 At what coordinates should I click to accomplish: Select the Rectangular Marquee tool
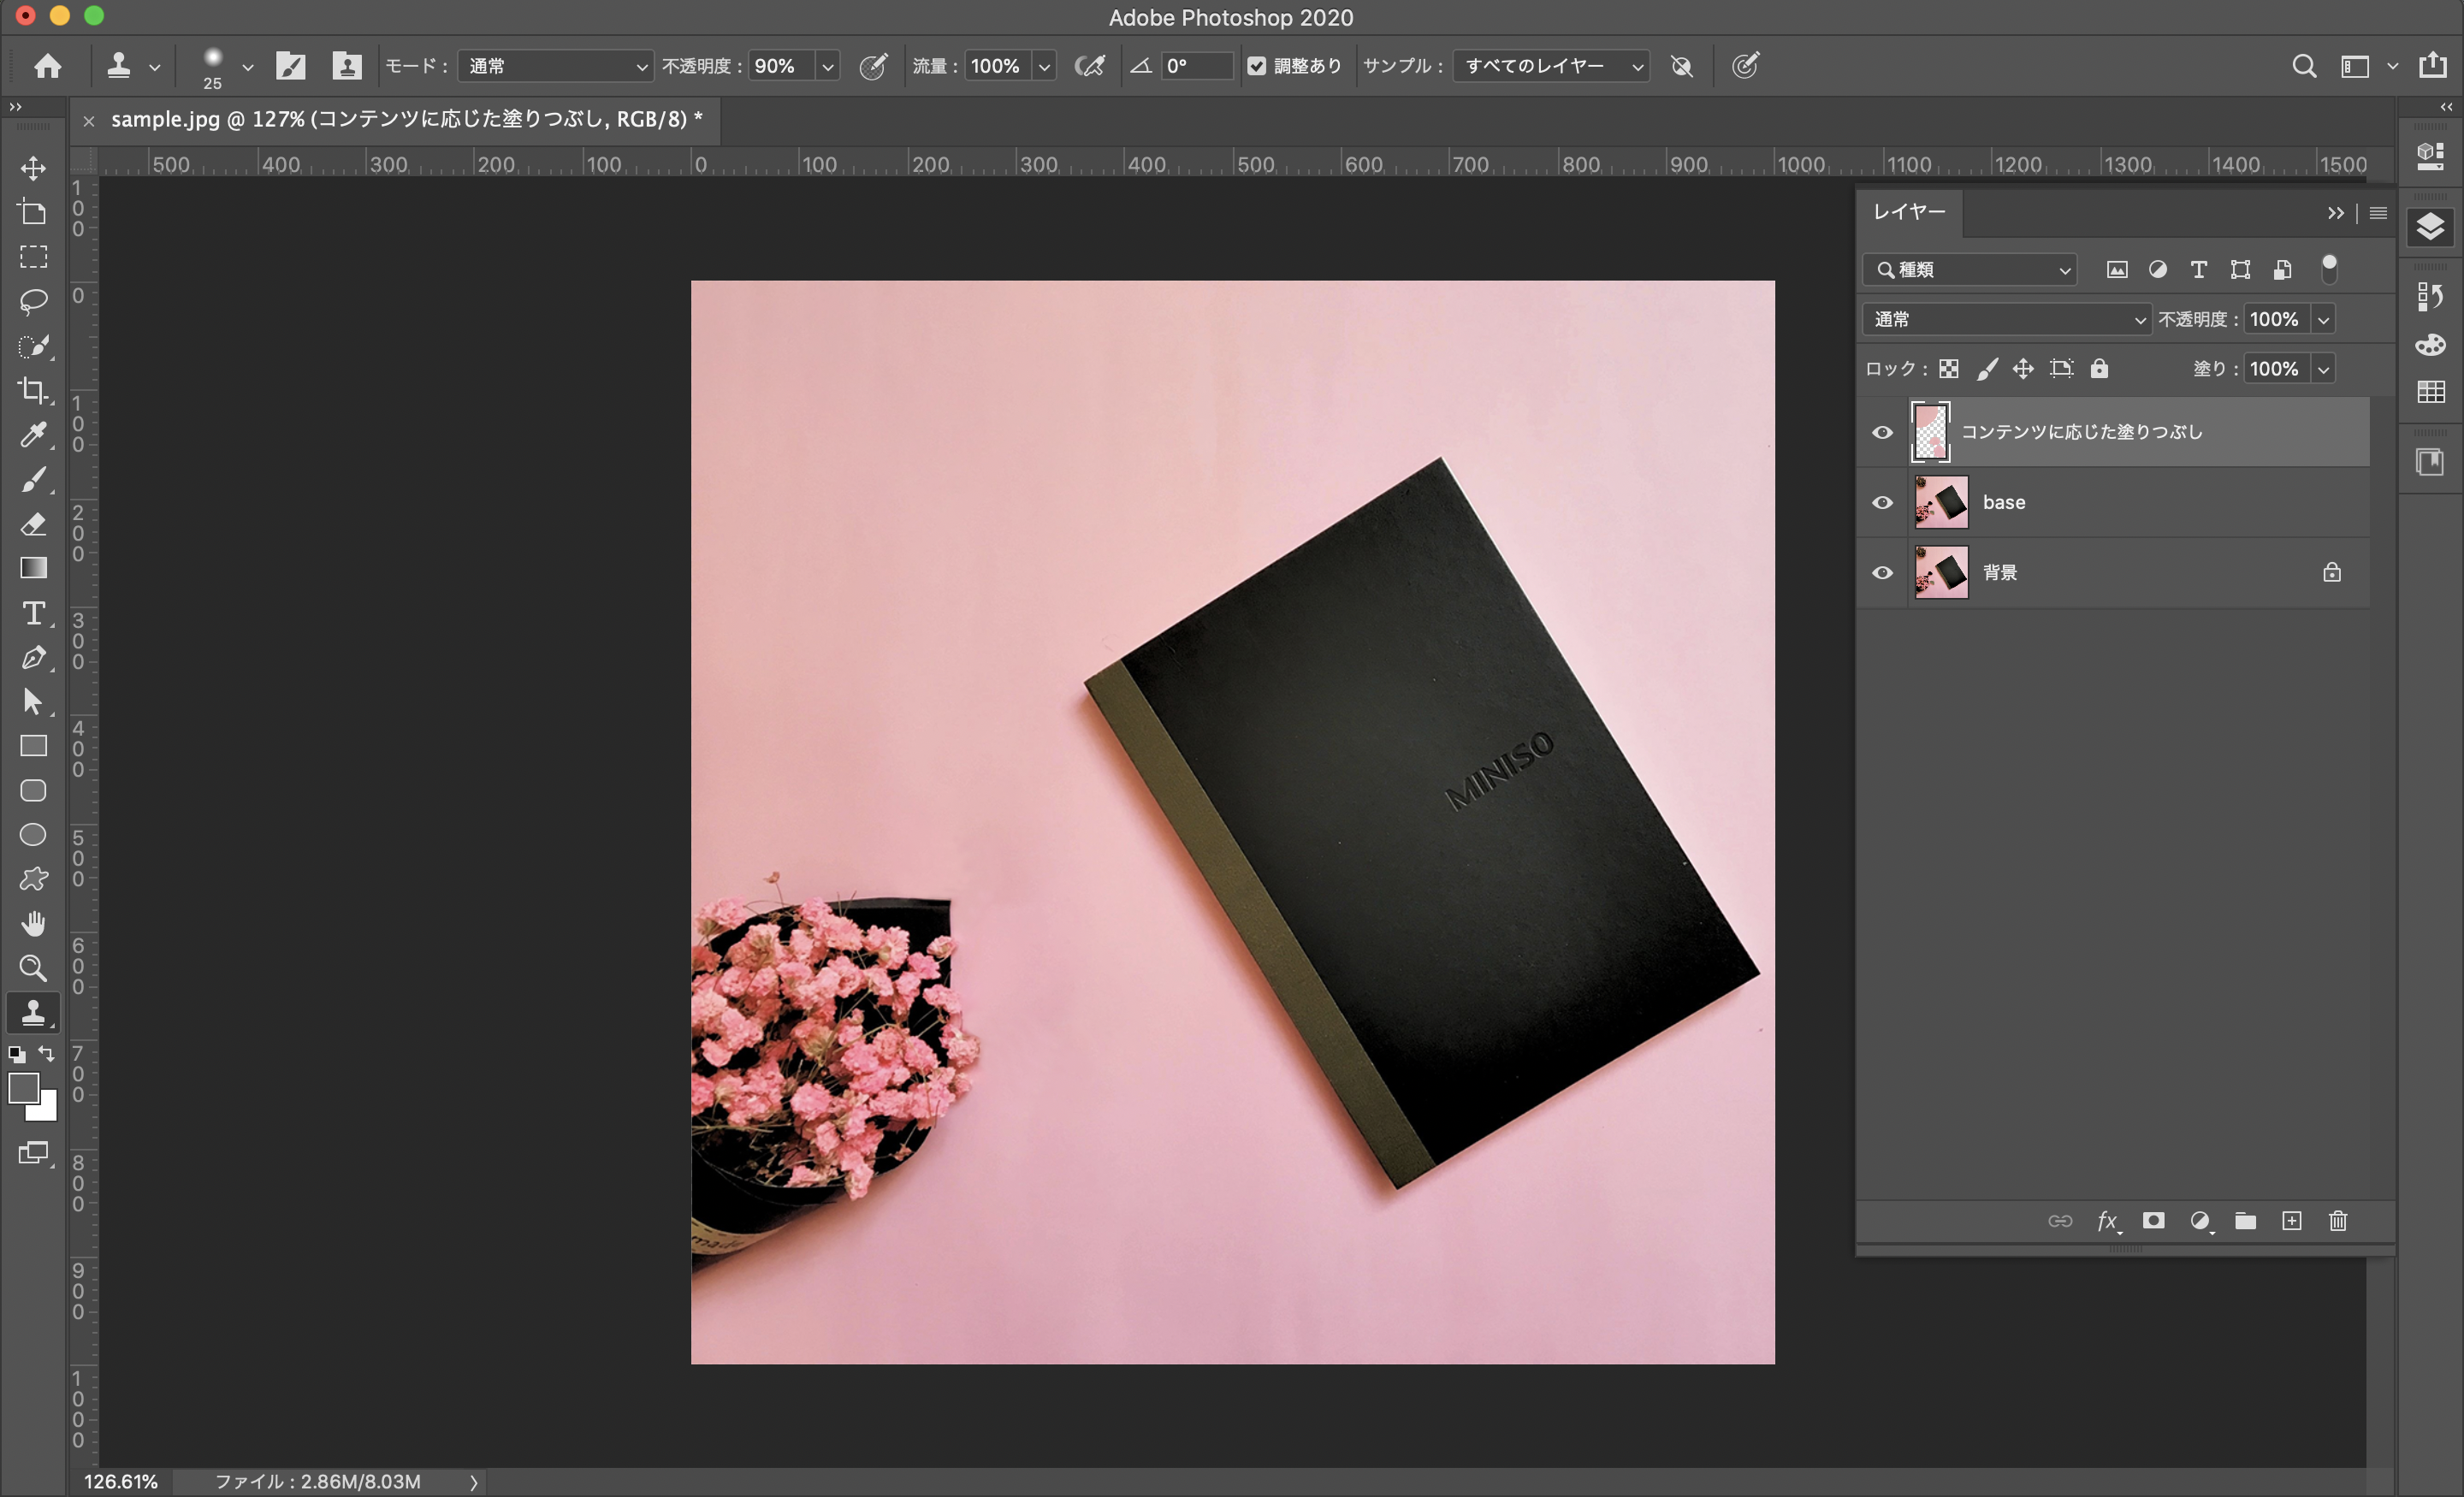pyautogui.click(x=33, y=257)
